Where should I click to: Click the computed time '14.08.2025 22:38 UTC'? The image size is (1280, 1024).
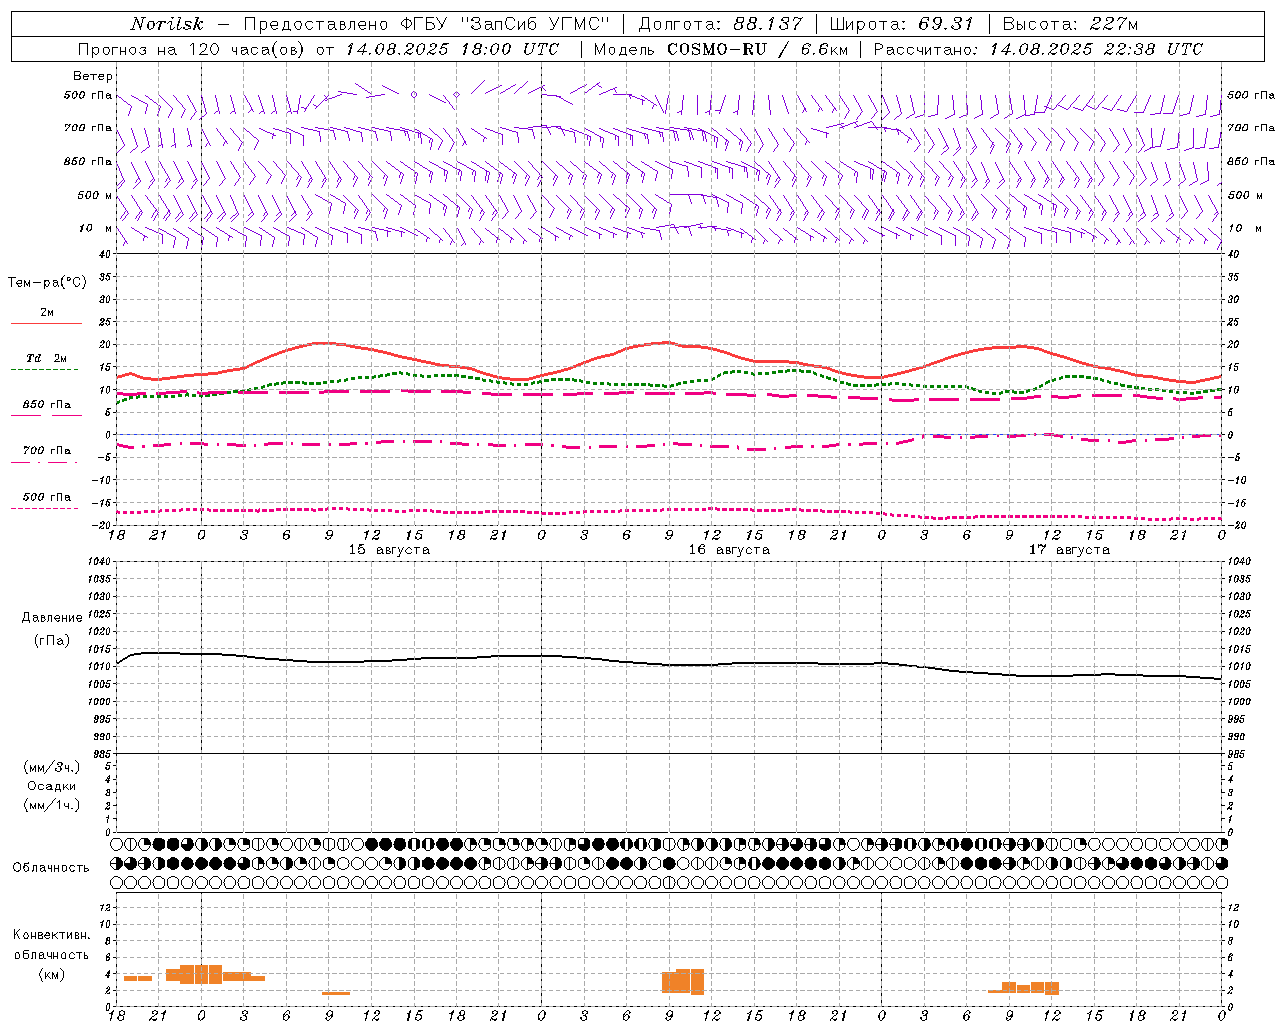(x=1096, y=49)
